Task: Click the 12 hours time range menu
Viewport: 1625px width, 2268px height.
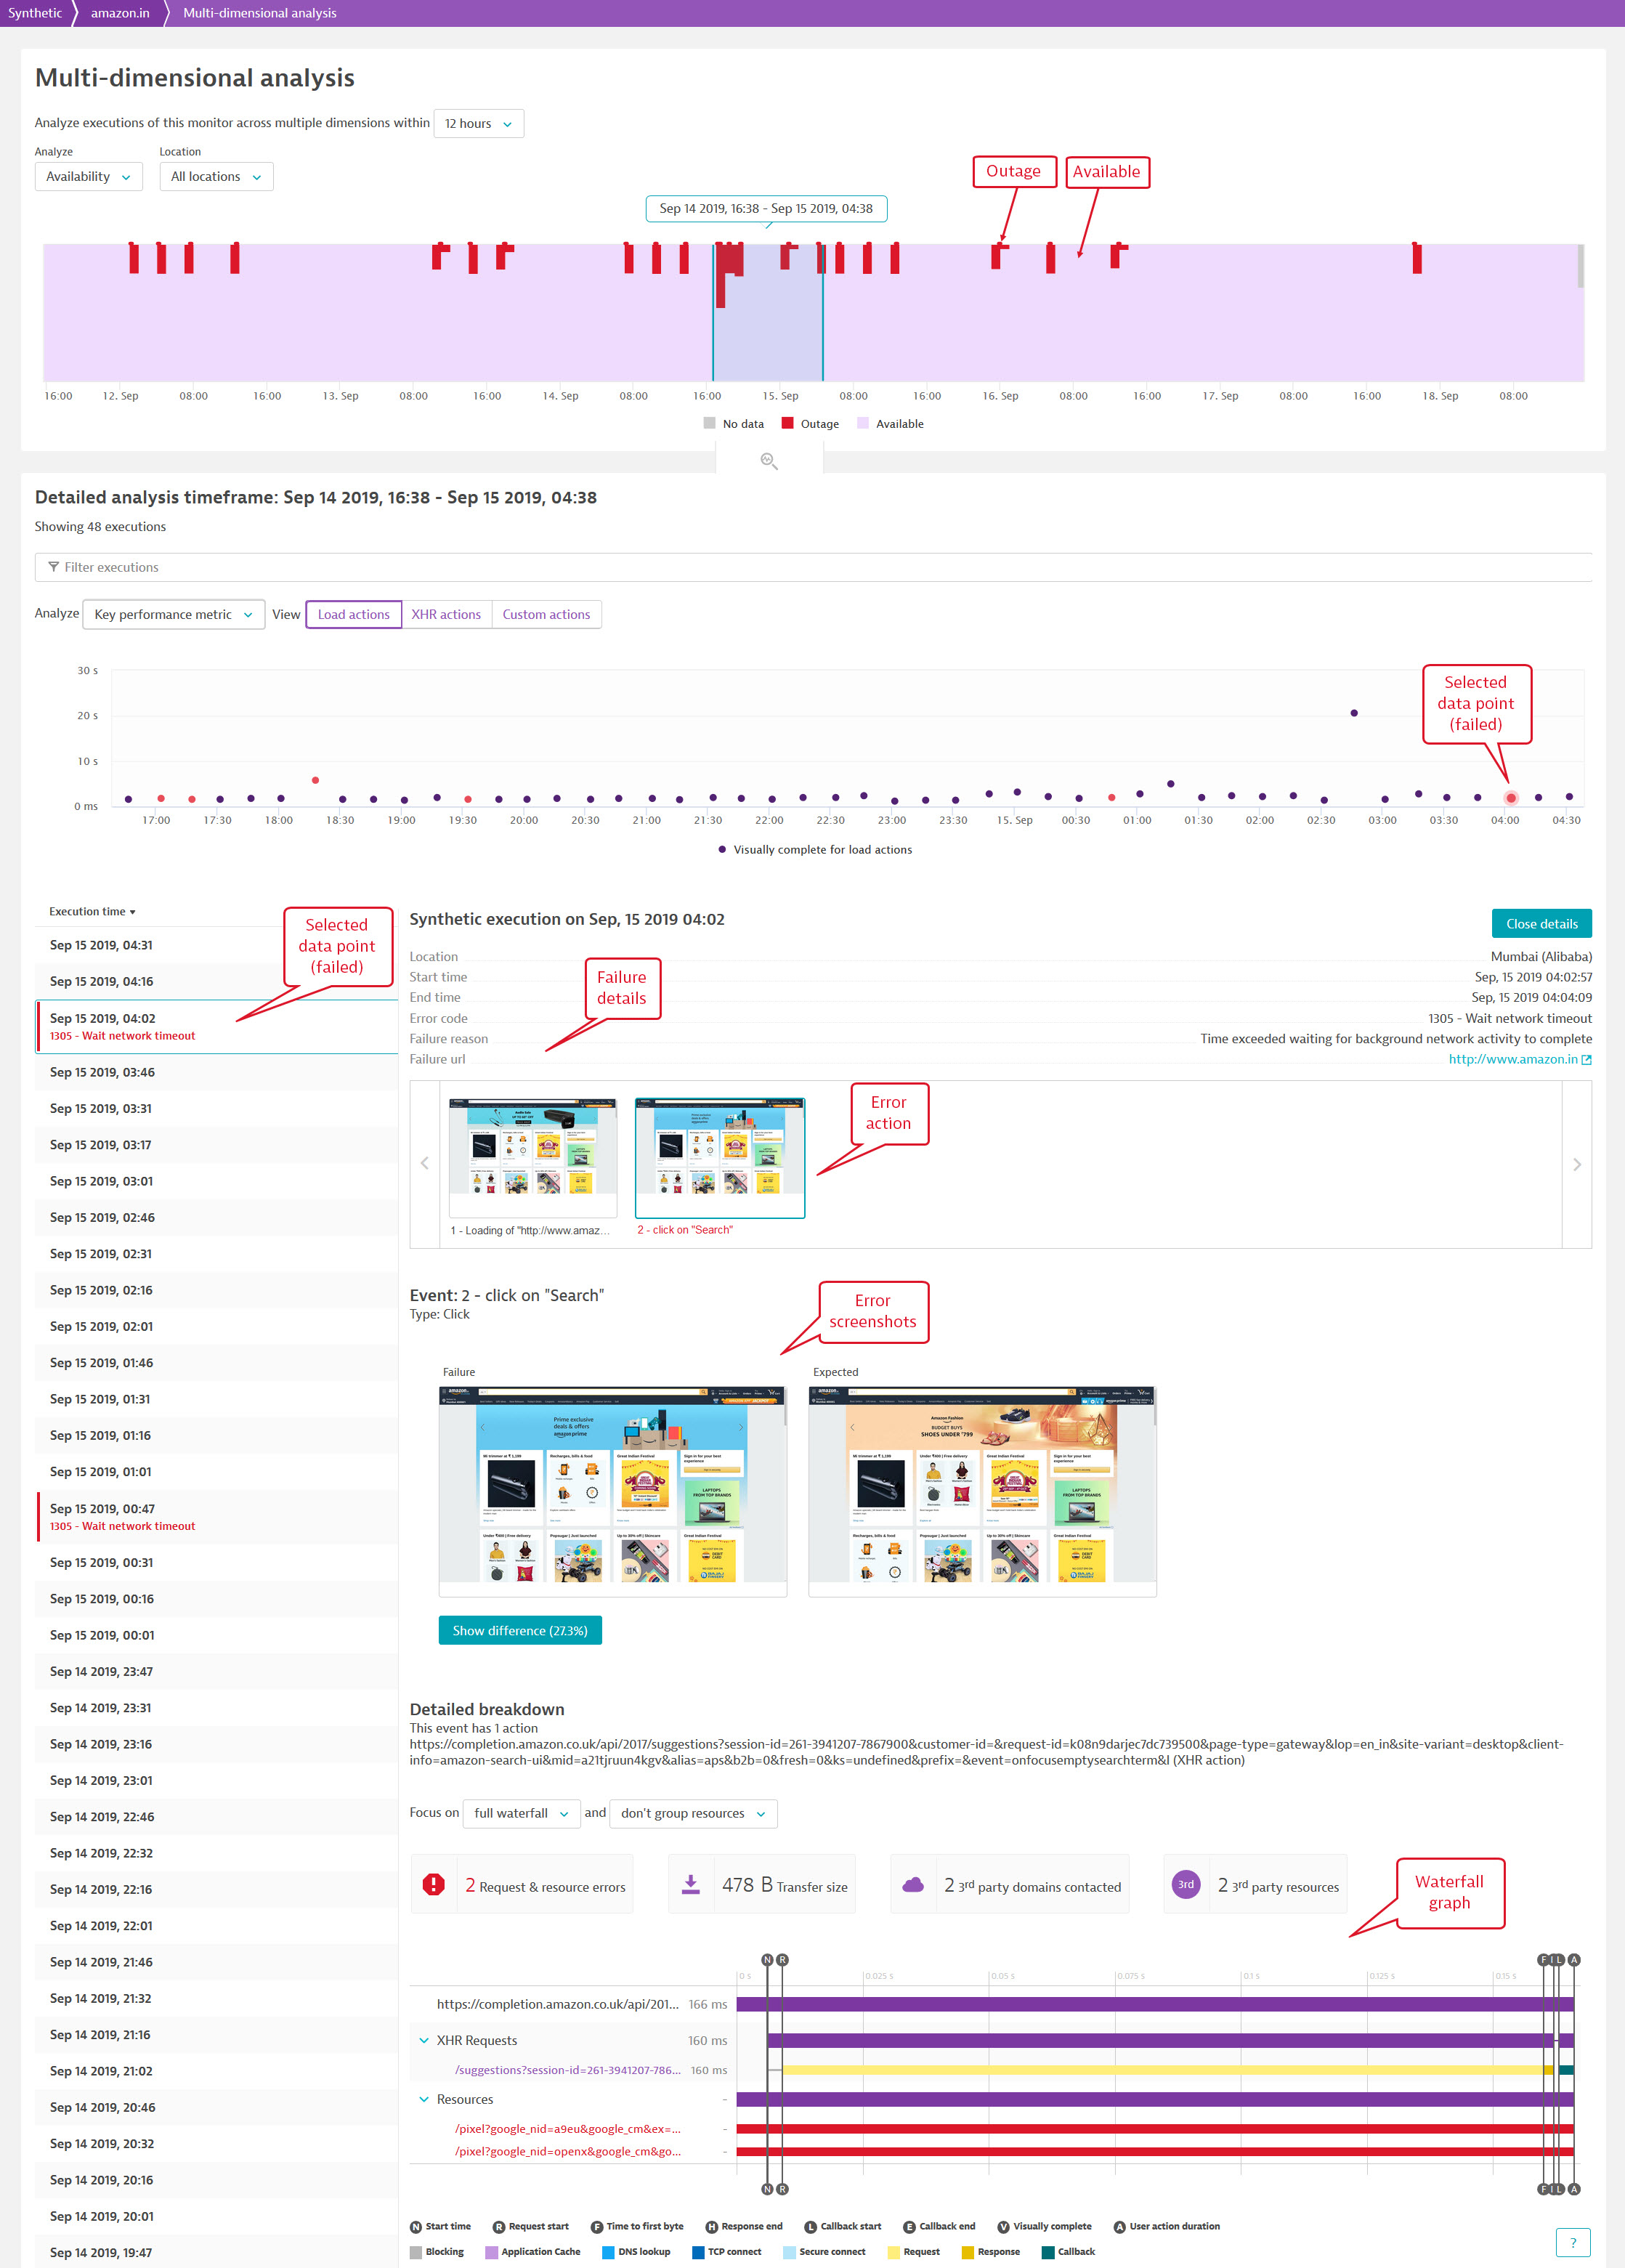Action: pyautogui.click(x=477, y=123)
